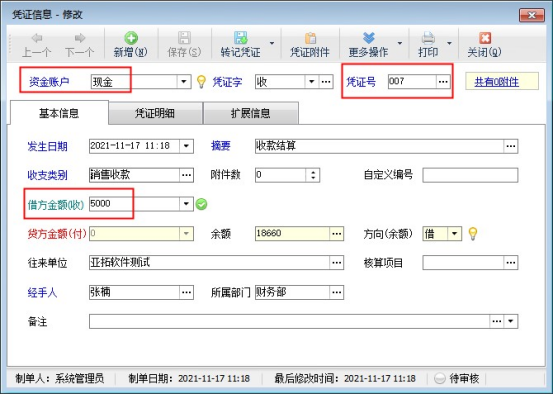Click the 打印 printer icon
The height and width of the screenshot is (394, 554).
click(428, 38)
